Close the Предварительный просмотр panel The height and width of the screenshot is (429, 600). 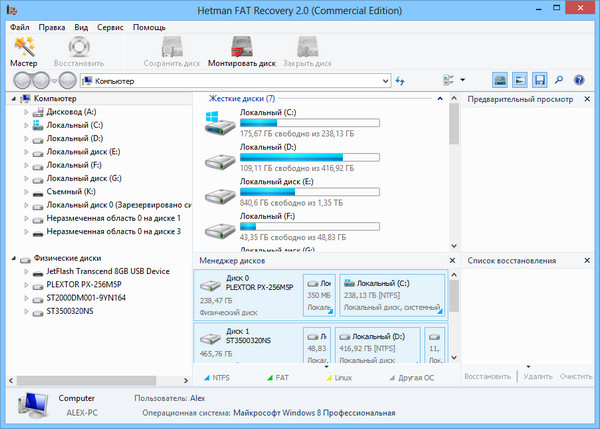(588, 100)
